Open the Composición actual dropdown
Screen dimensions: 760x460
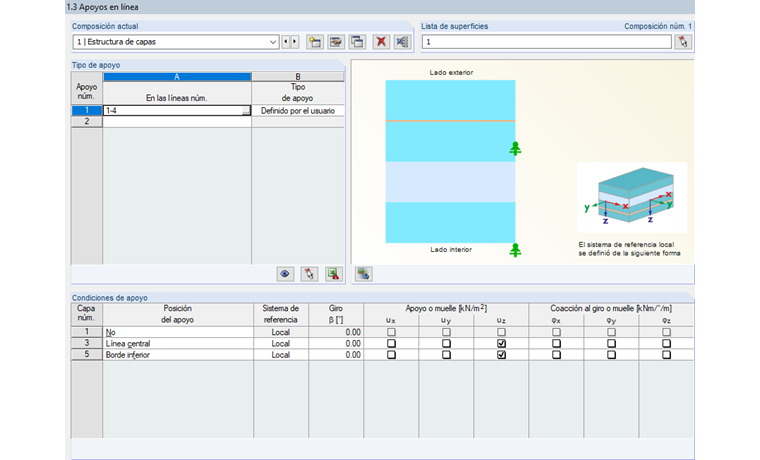tap(273, 42)
